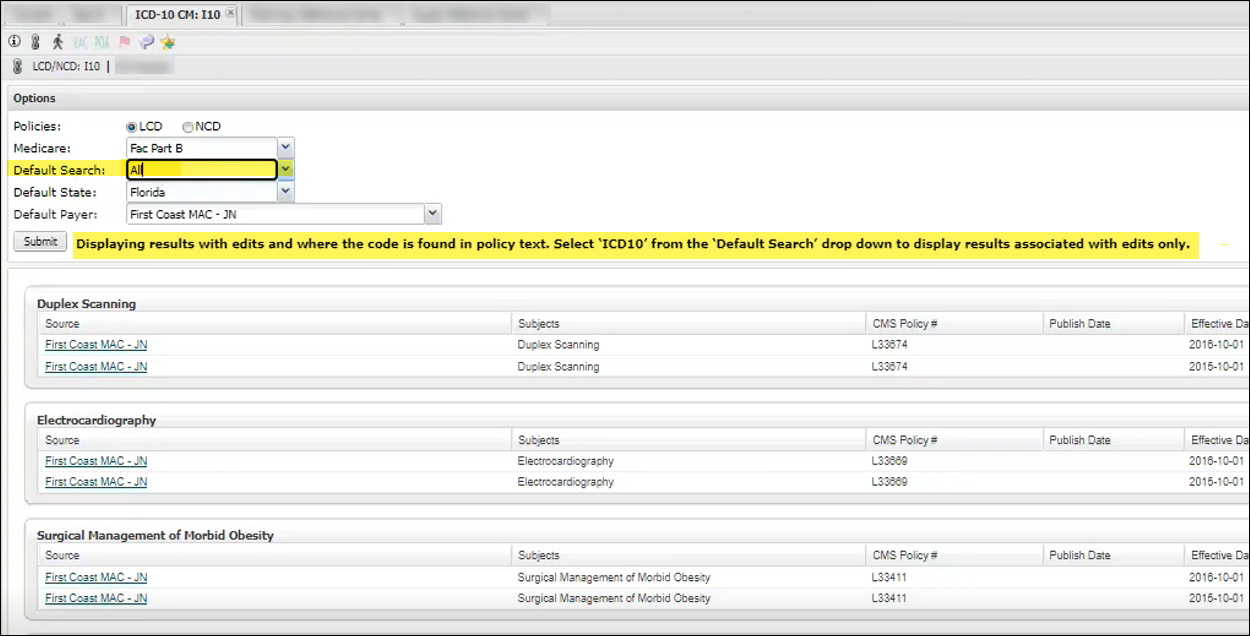Expand the Default Search dropdown arrow

click(285, 170)
